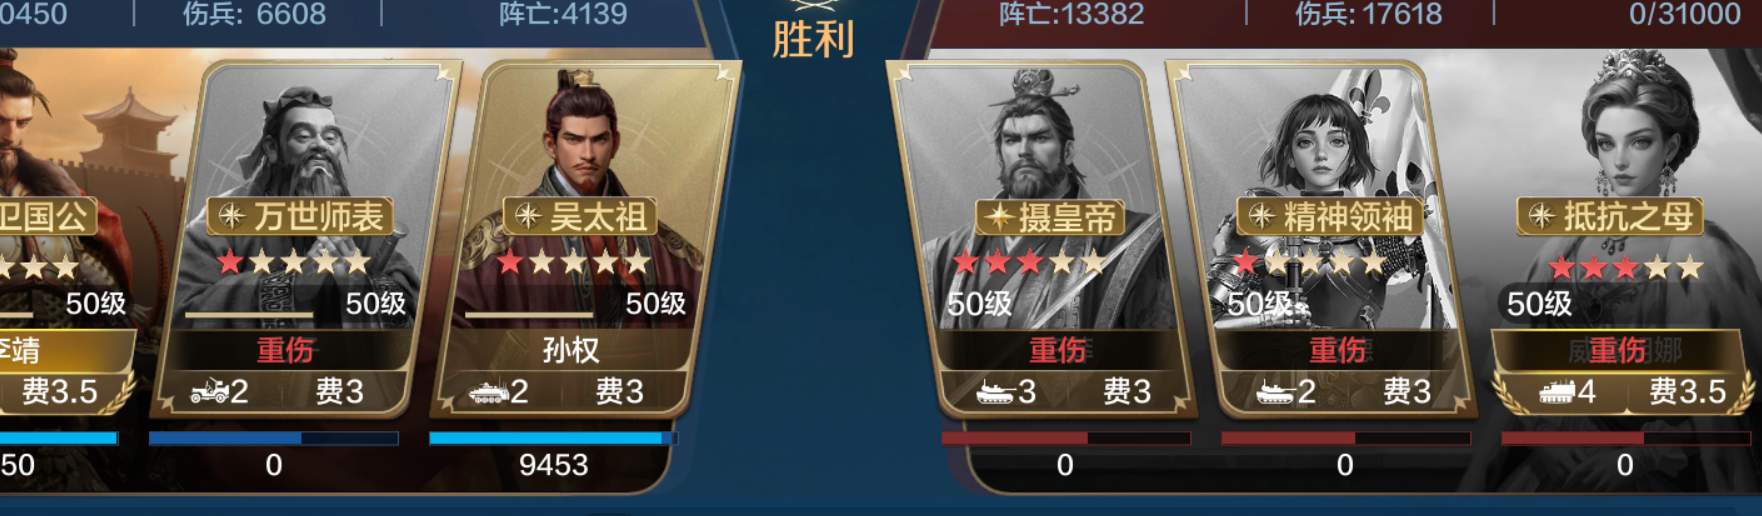
Task: Click the 重伤 label under 摄皇帝
Action: [1058, 350]
